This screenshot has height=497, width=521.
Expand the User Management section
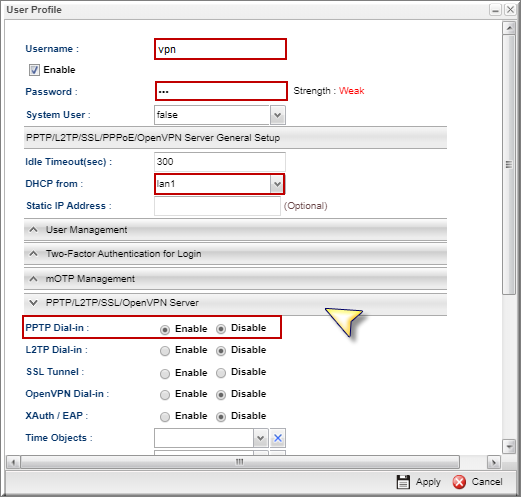pyautogui.click(x=235, y=230)
